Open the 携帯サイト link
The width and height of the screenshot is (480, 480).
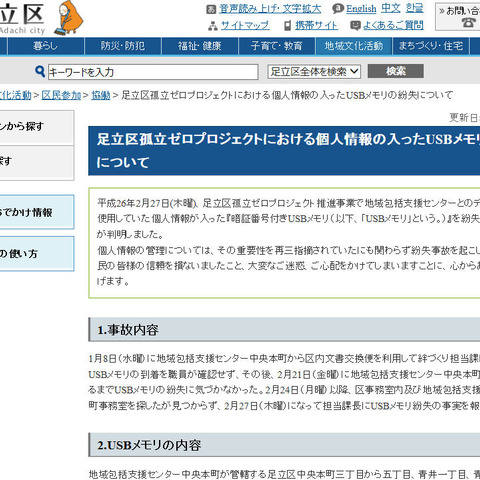(316, 26)
